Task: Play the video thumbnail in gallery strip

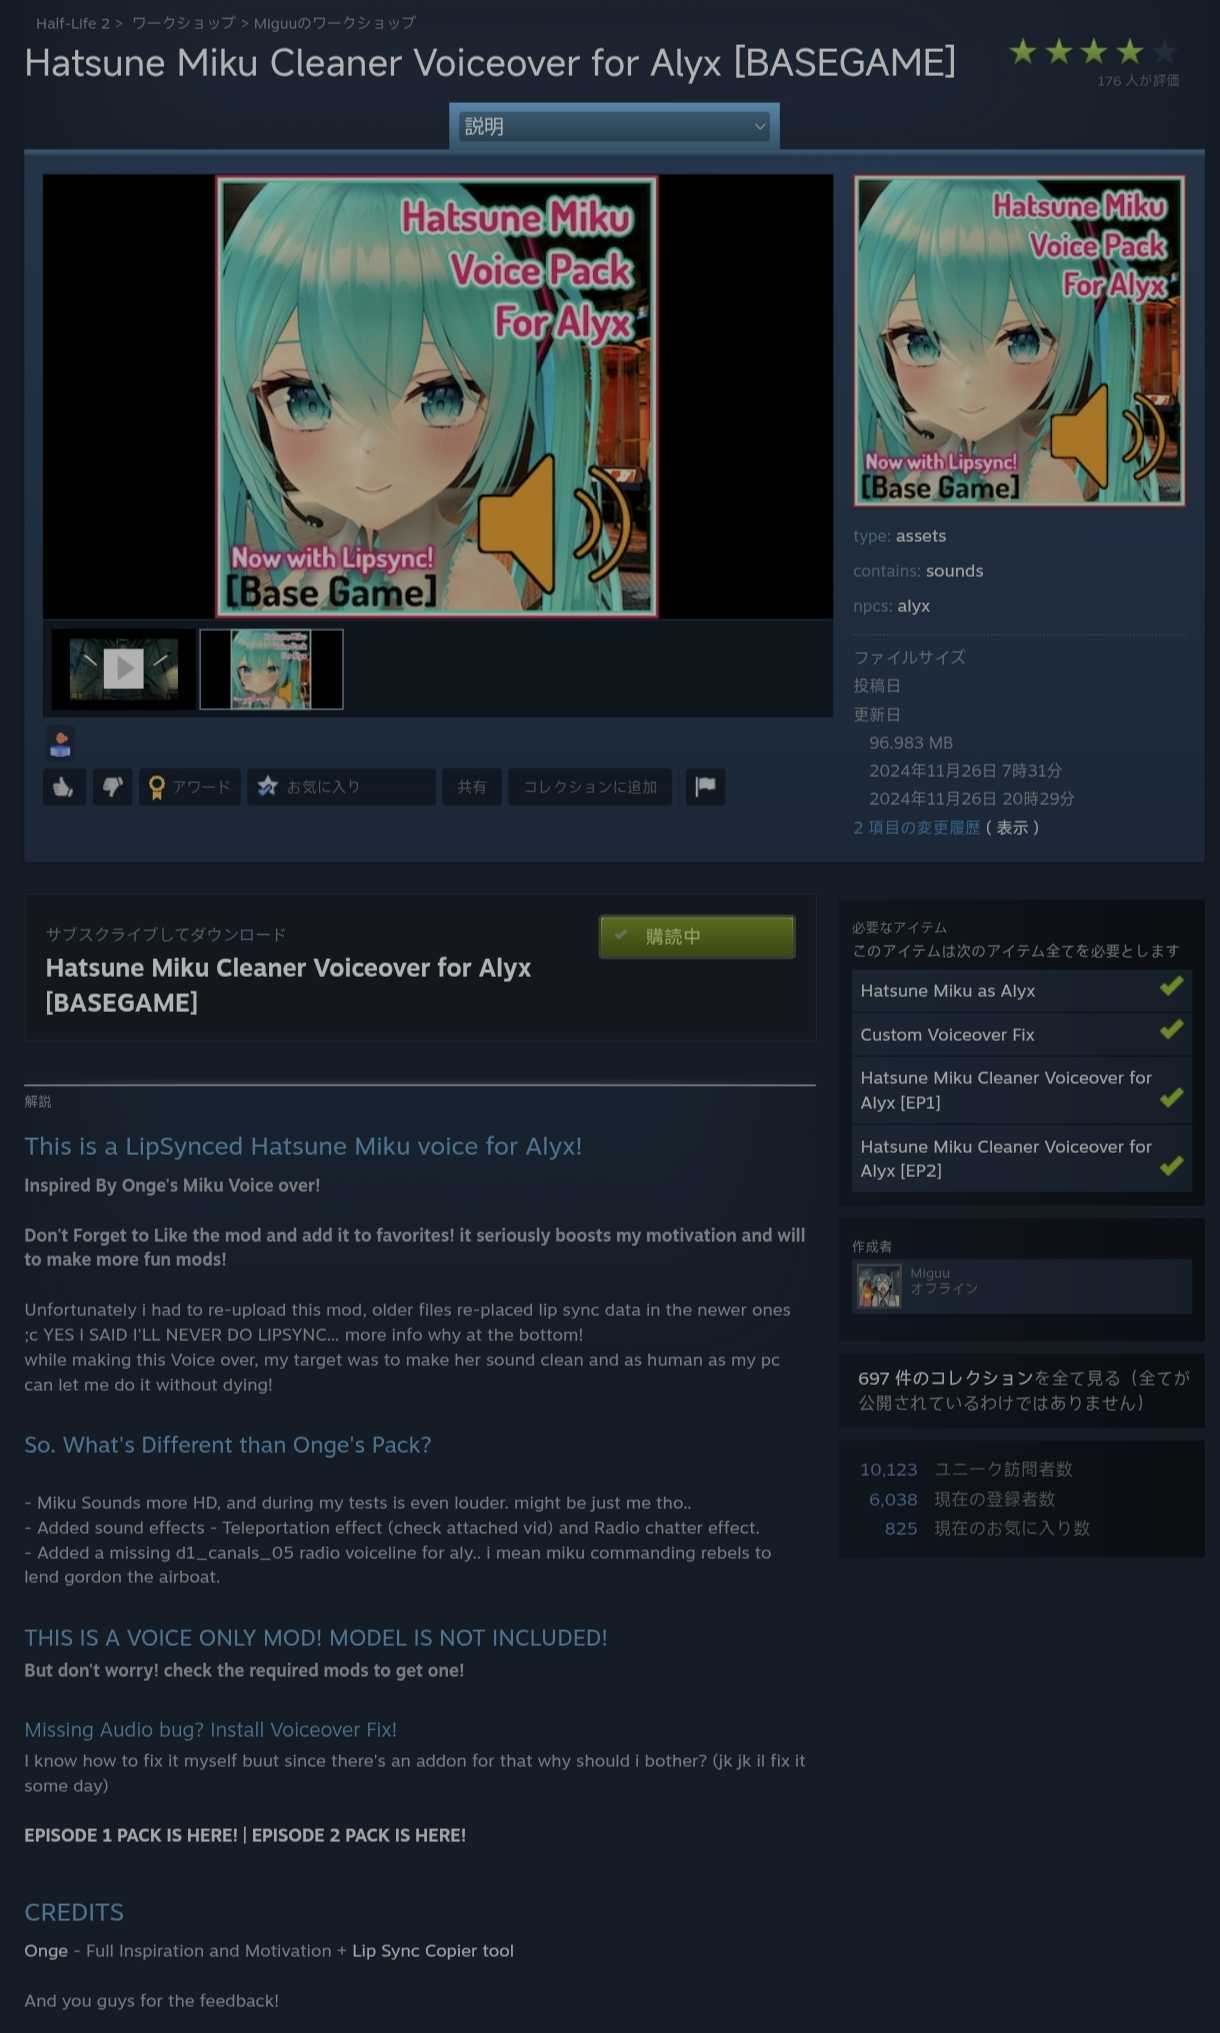Action: click(124, 669)
